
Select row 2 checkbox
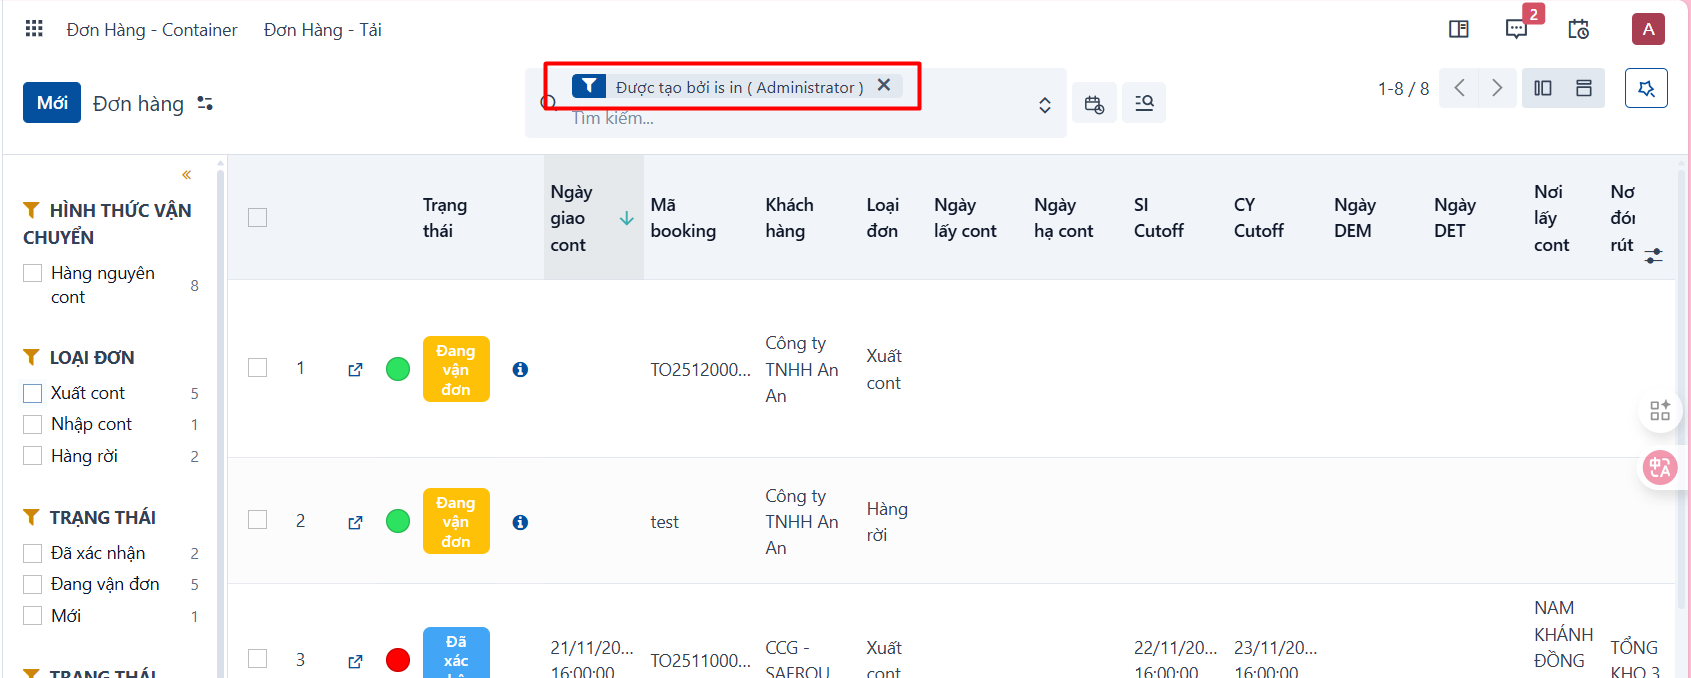point(258,520)
